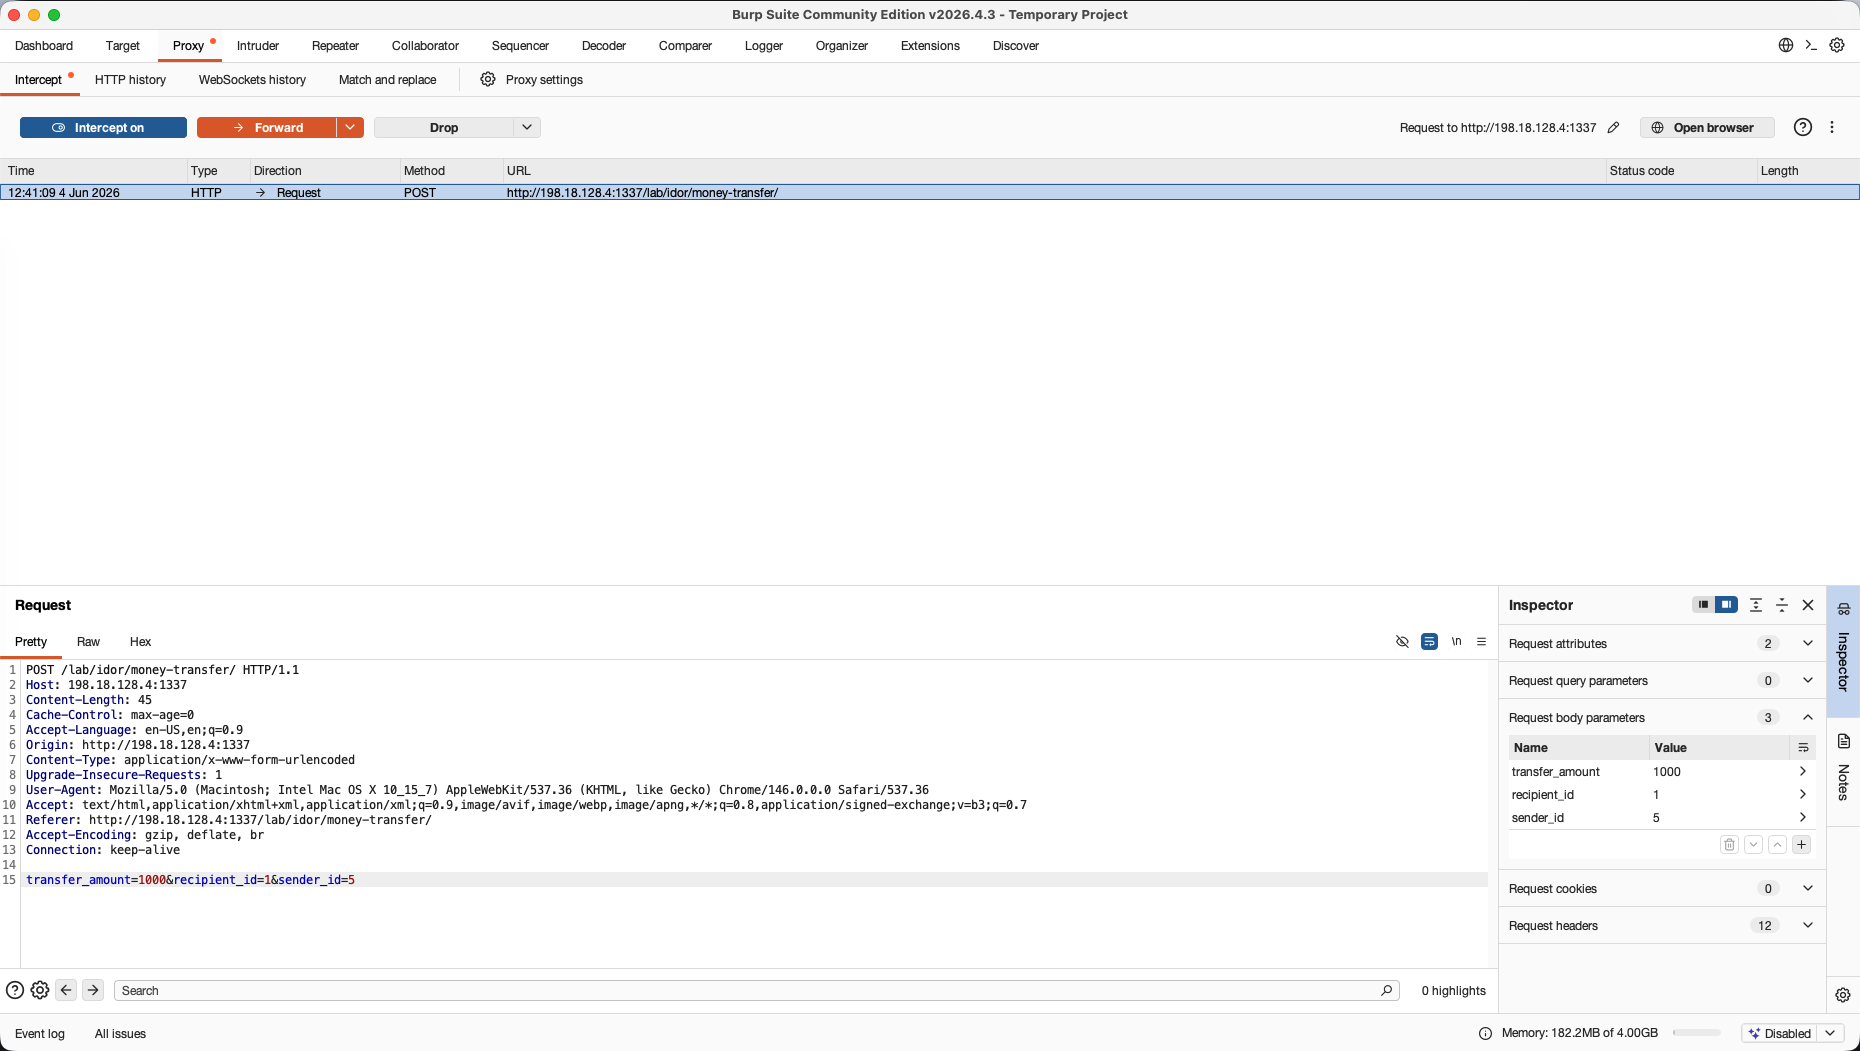This screenshot has width=1860, height=1051.
Task: Delete the selected body parameter via trash icon
Action: [1729, 845]
